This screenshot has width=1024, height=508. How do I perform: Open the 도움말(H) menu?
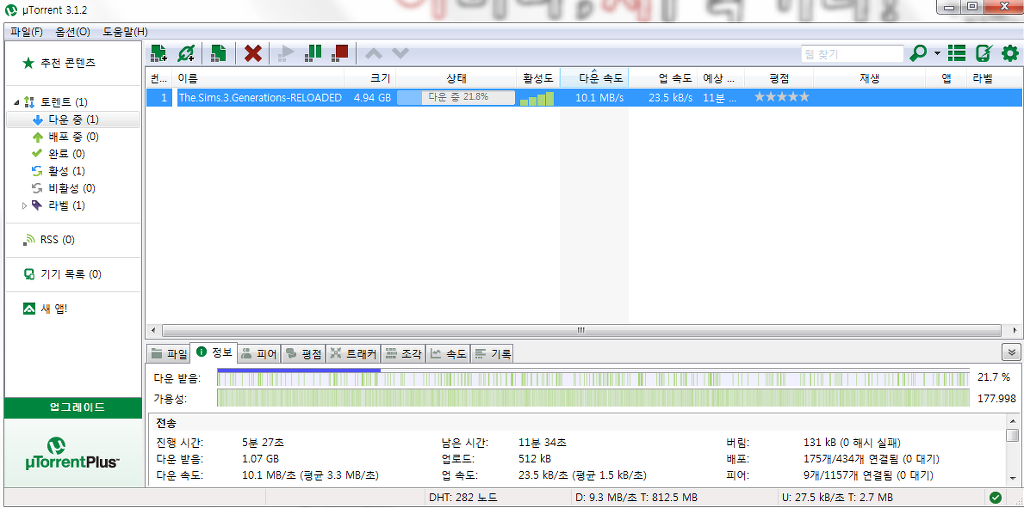[125, 31]
